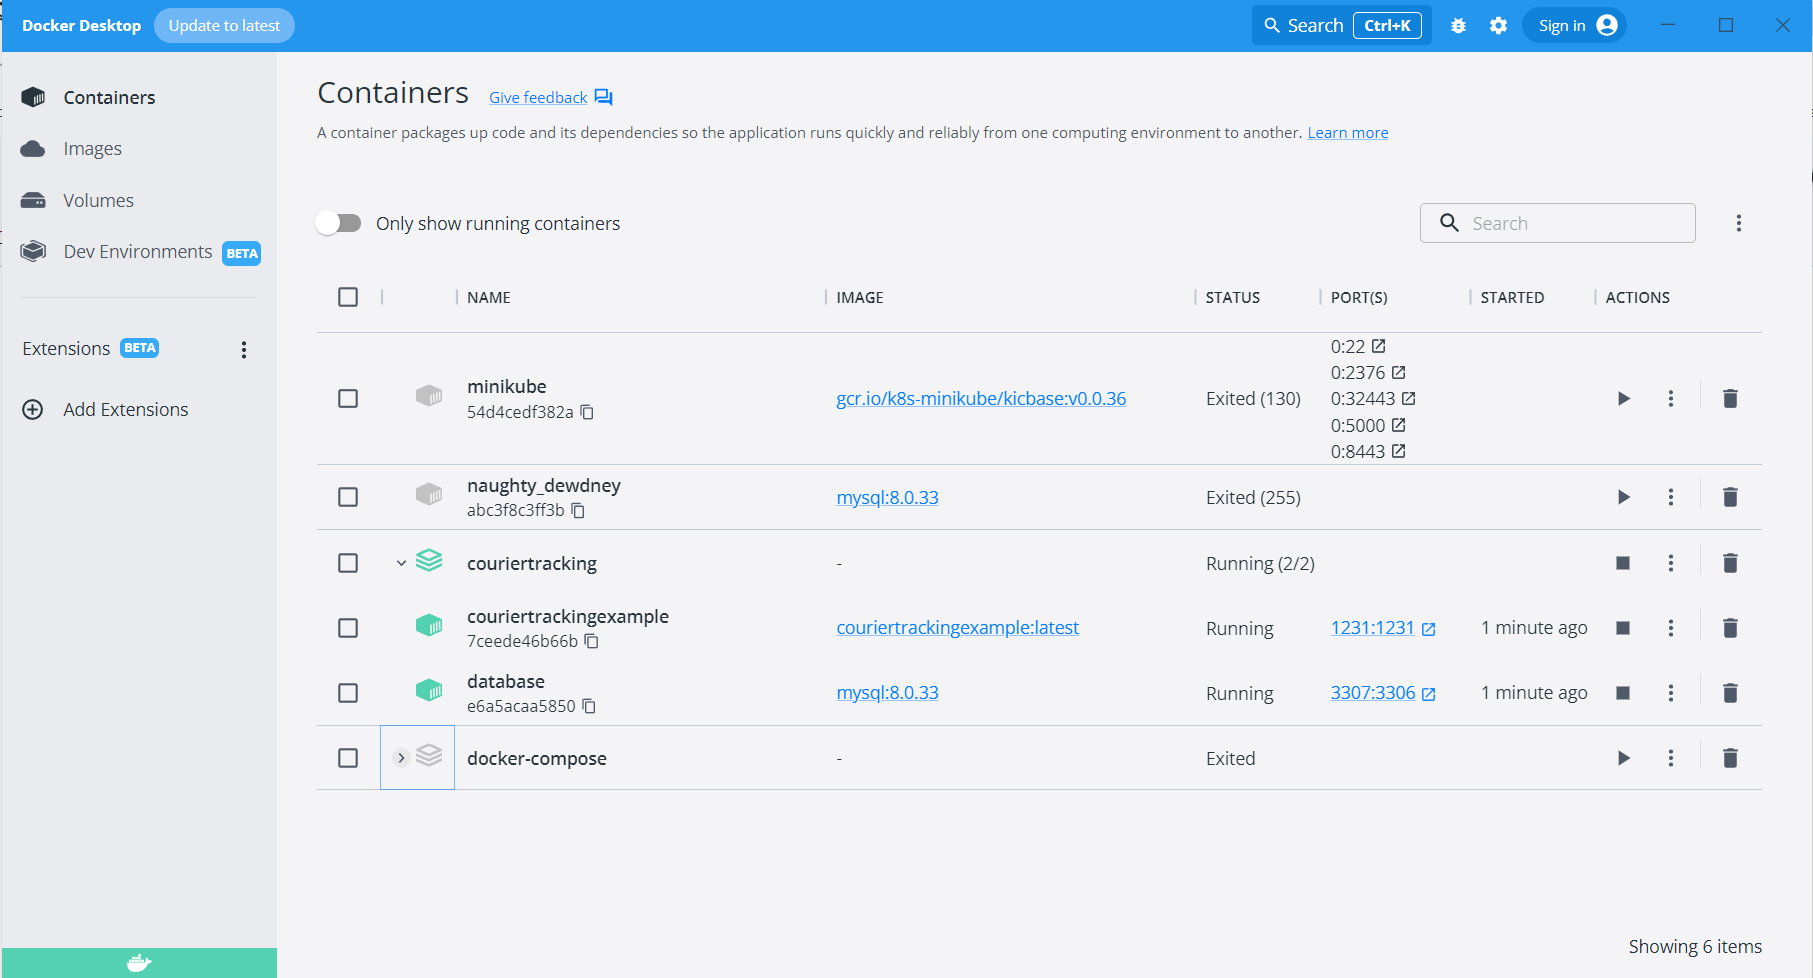Copy naughty_dewdney container ID
The image size is (1813, 978).
coord(578,510)
